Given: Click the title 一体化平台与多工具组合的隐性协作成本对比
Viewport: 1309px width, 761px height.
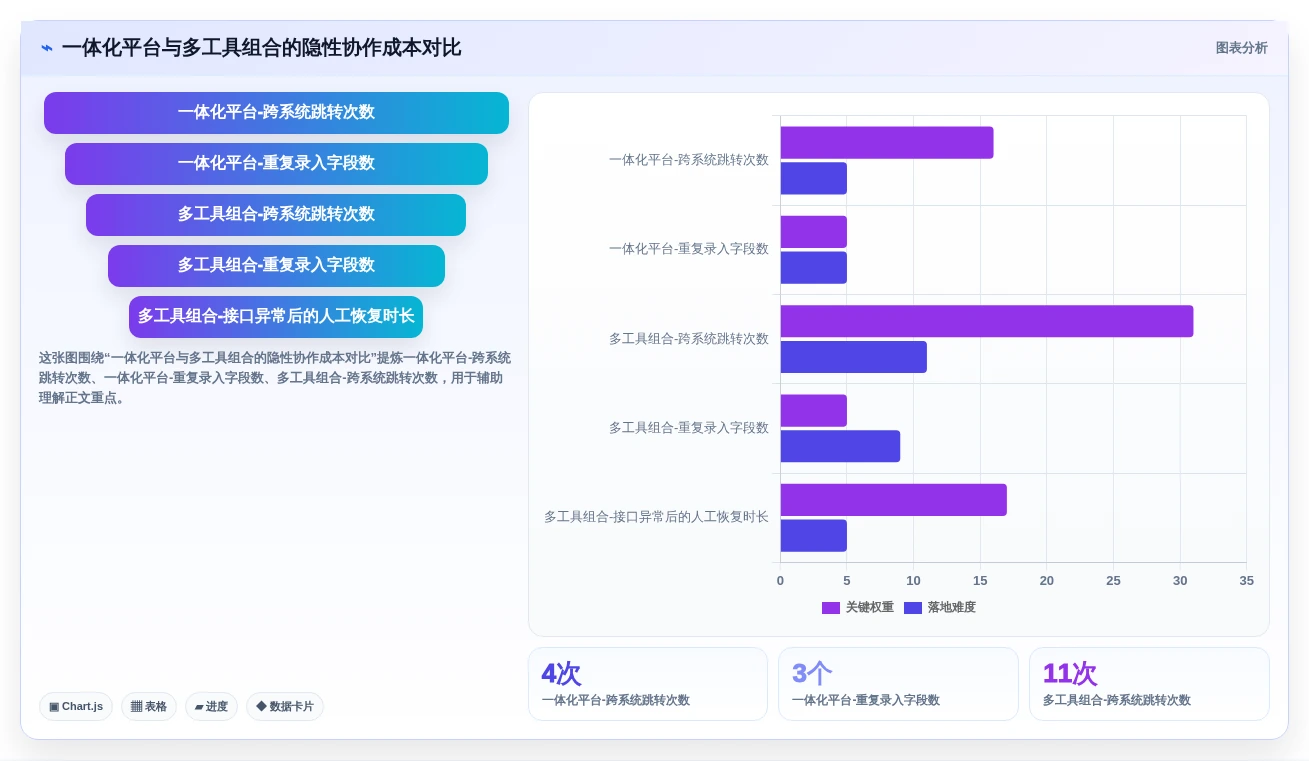Looking at the screenshot, I should (261, 48).
